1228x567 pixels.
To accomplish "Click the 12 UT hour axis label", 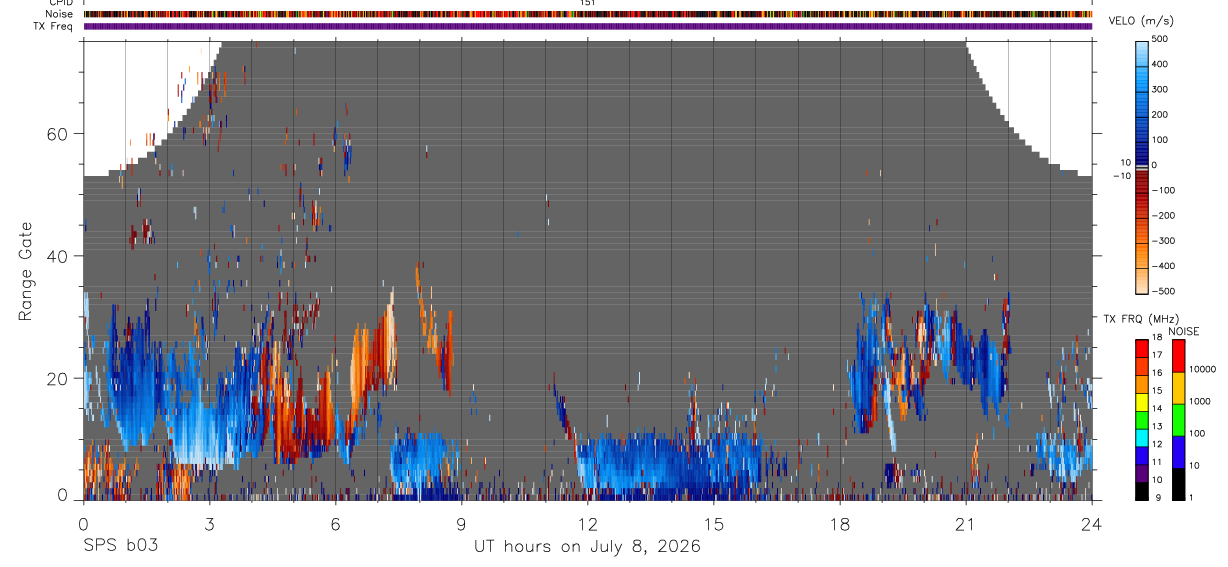I will 587,524.
